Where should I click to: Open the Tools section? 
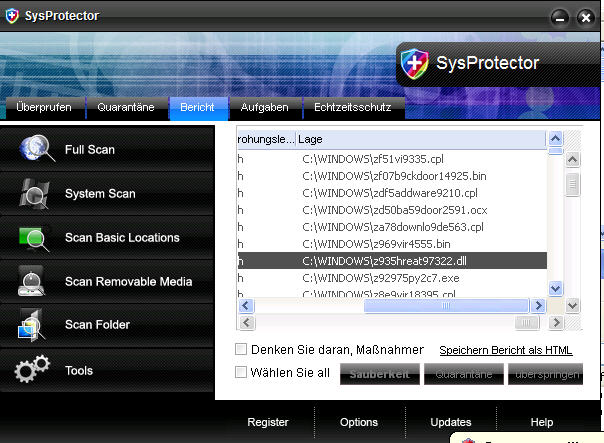click(x=107, y=370)
